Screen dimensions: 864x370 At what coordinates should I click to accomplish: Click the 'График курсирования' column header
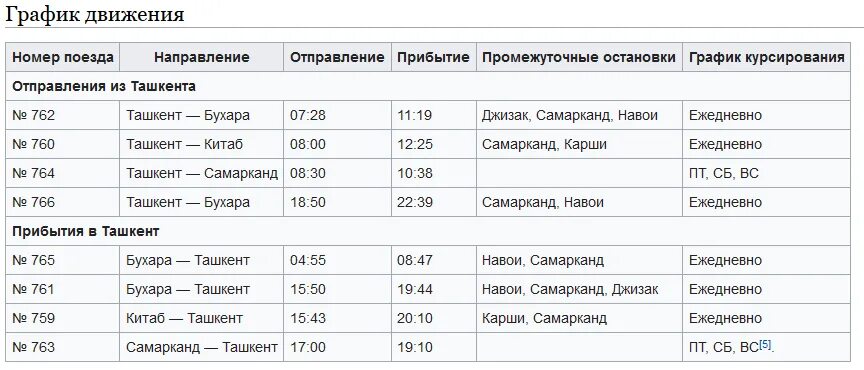click(766, 57)
